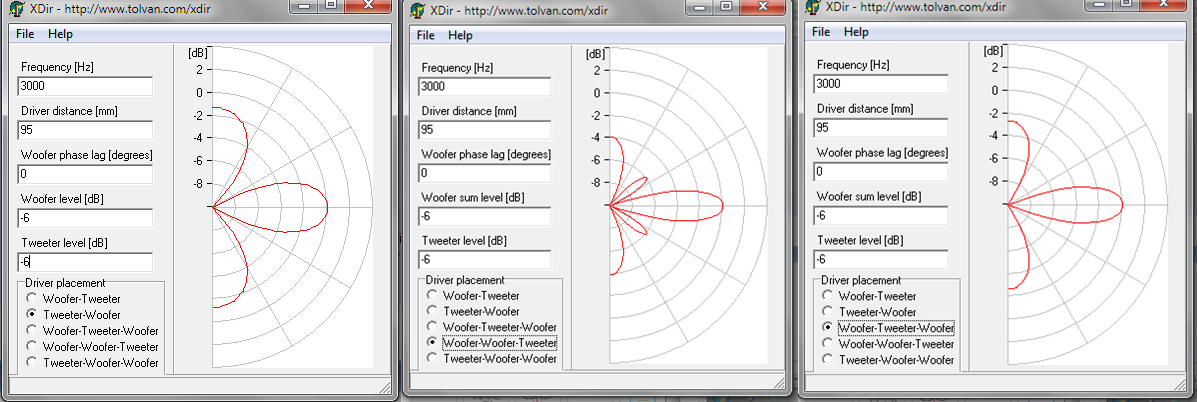Click "Tweeter level [dB]" label in middle window
The height and width of the screenshot is (402, 1197).
(x=463, y=241)
